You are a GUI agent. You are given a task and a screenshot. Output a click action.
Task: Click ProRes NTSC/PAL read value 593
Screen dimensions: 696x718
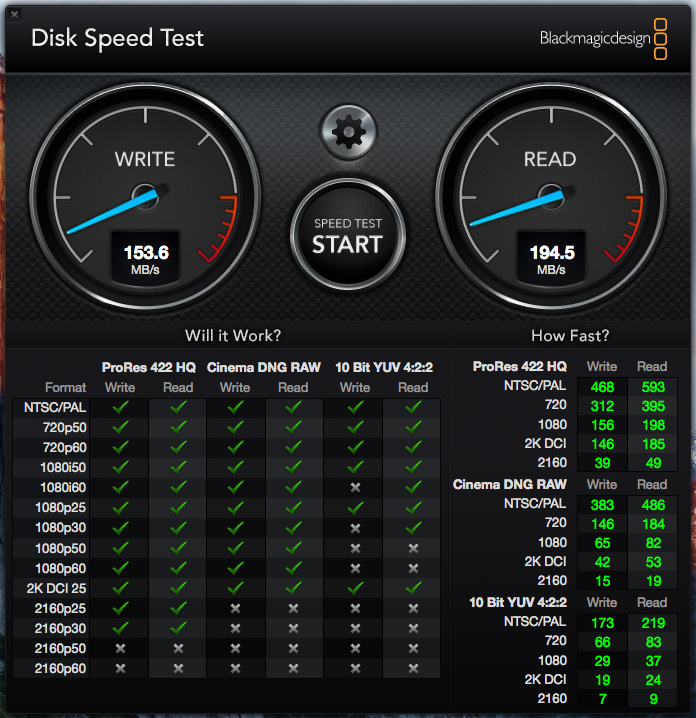point(653,387)
